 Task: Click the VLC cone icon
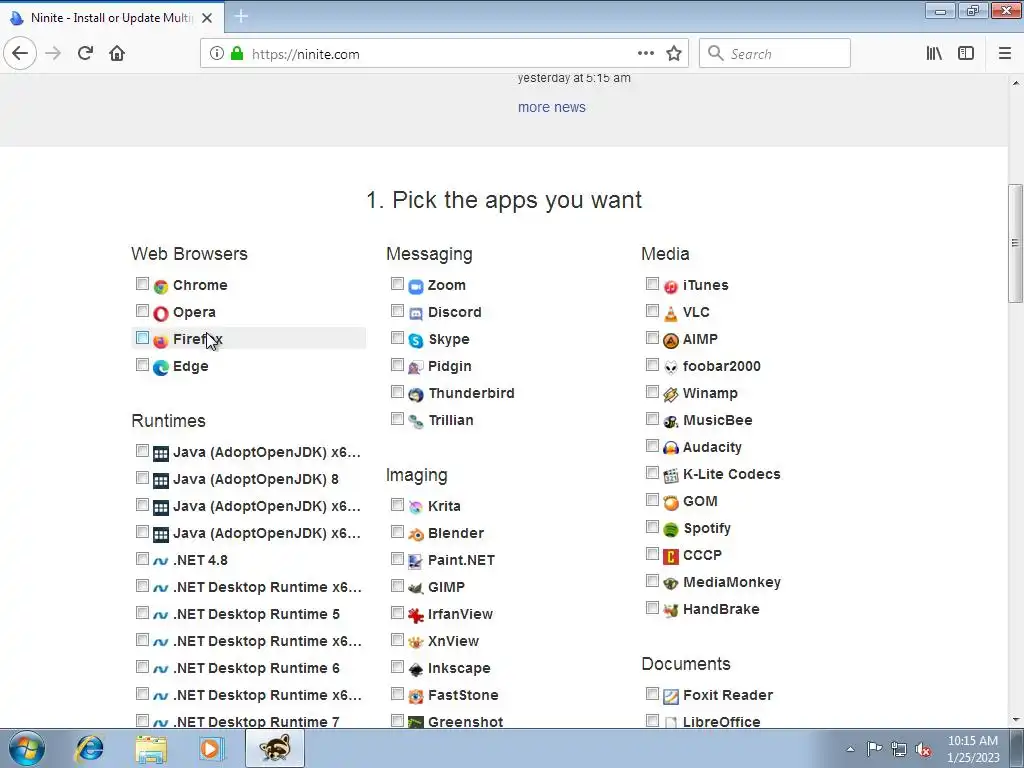click(671, 313)
